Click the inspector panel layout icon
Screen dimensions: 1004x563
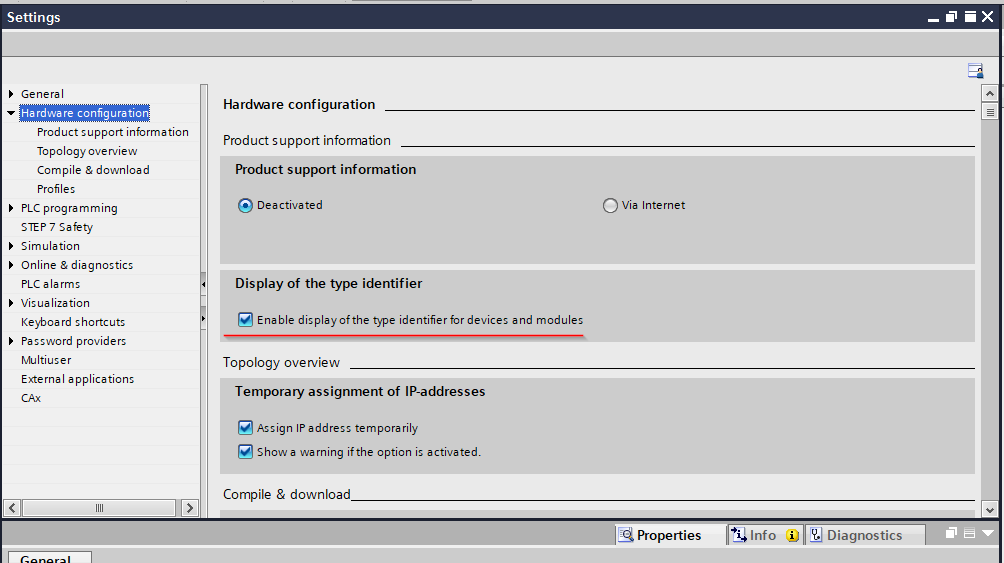pos(969,533)
